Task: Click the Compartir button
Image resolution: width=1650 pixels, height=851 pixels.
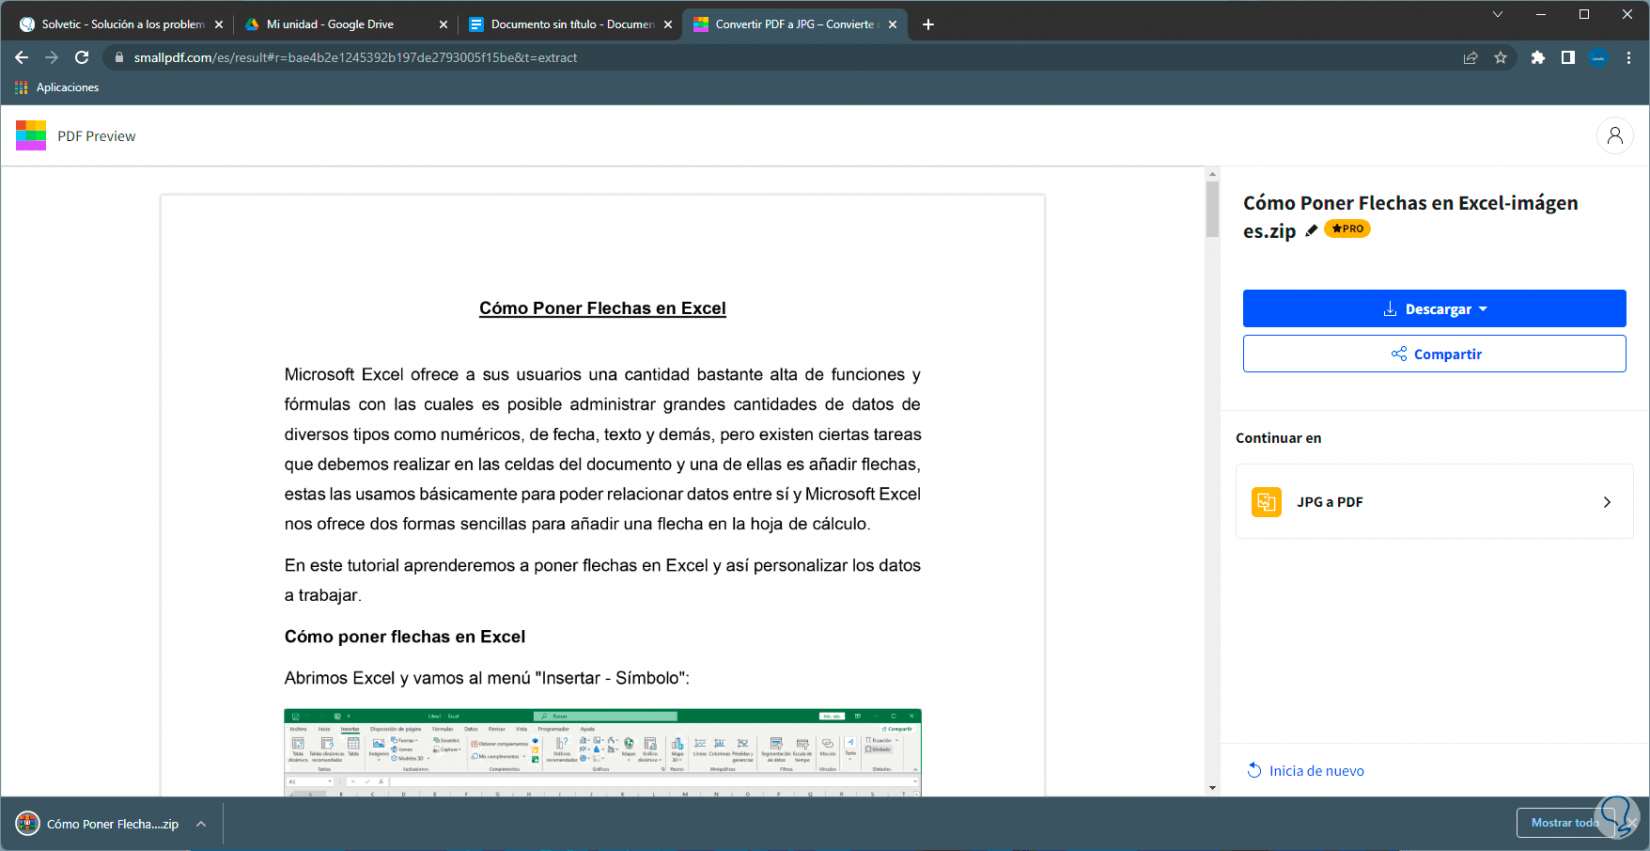Action: point(1434,354)
